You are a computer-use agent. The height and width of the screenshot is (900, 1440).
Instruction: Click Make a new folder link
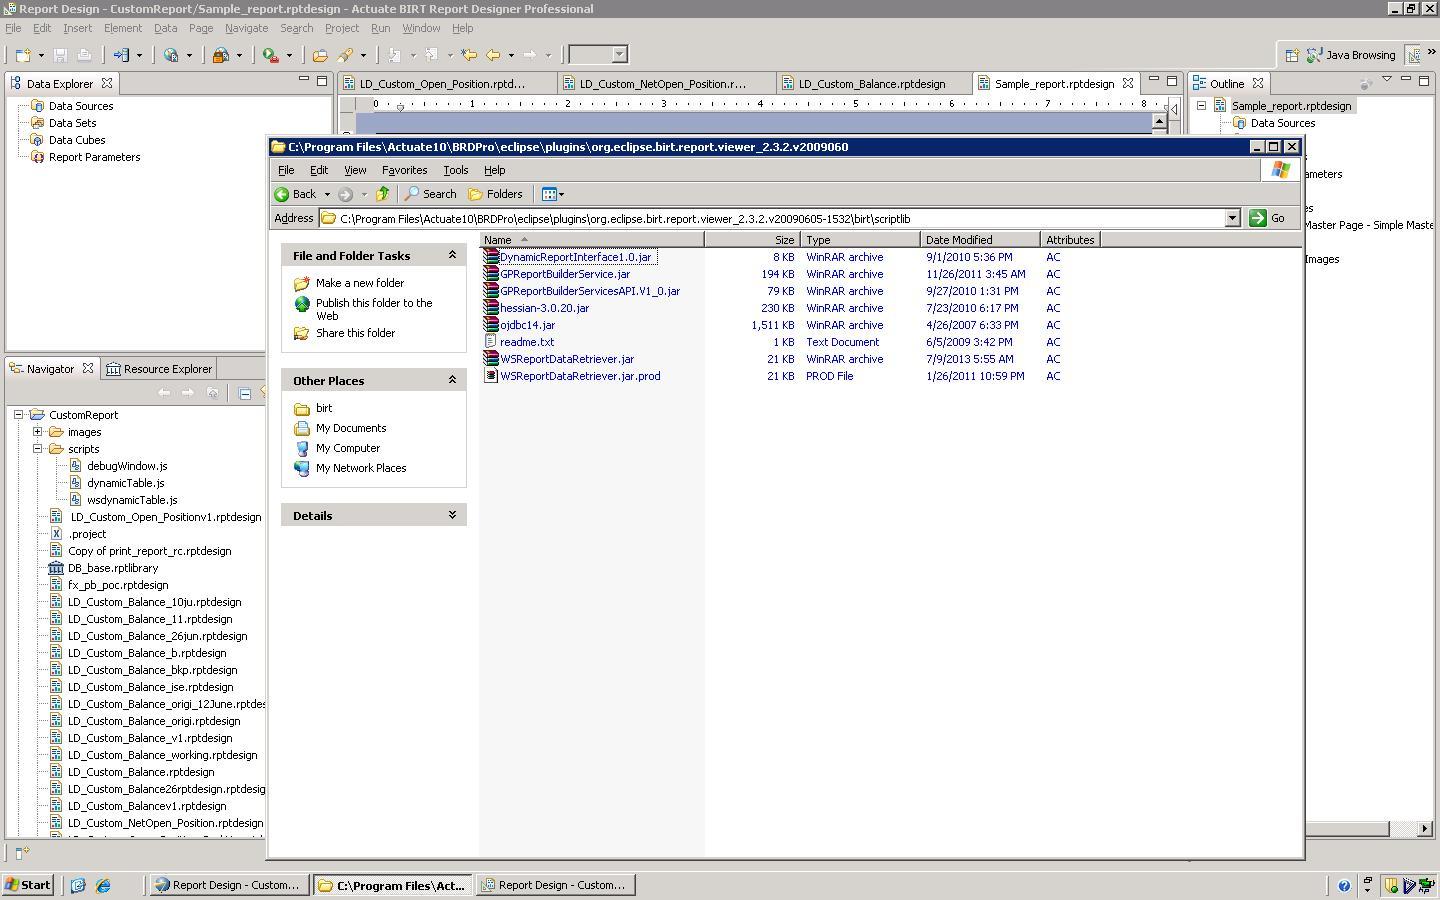[360, 283]
